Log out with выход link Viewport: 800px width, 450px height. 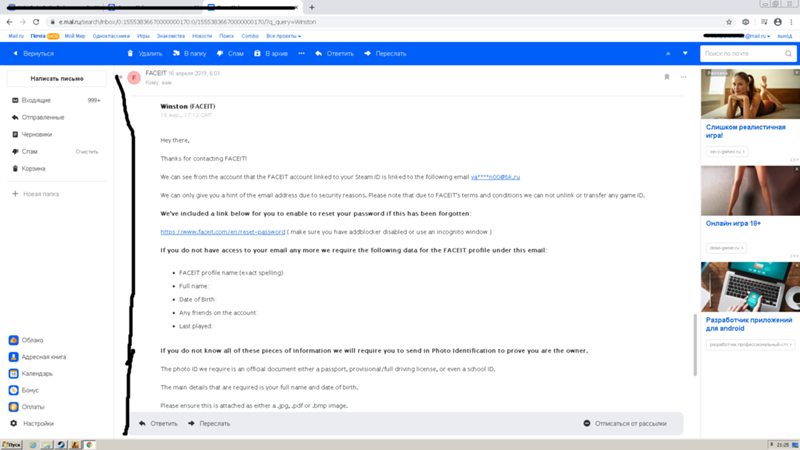tap(784, 36)
